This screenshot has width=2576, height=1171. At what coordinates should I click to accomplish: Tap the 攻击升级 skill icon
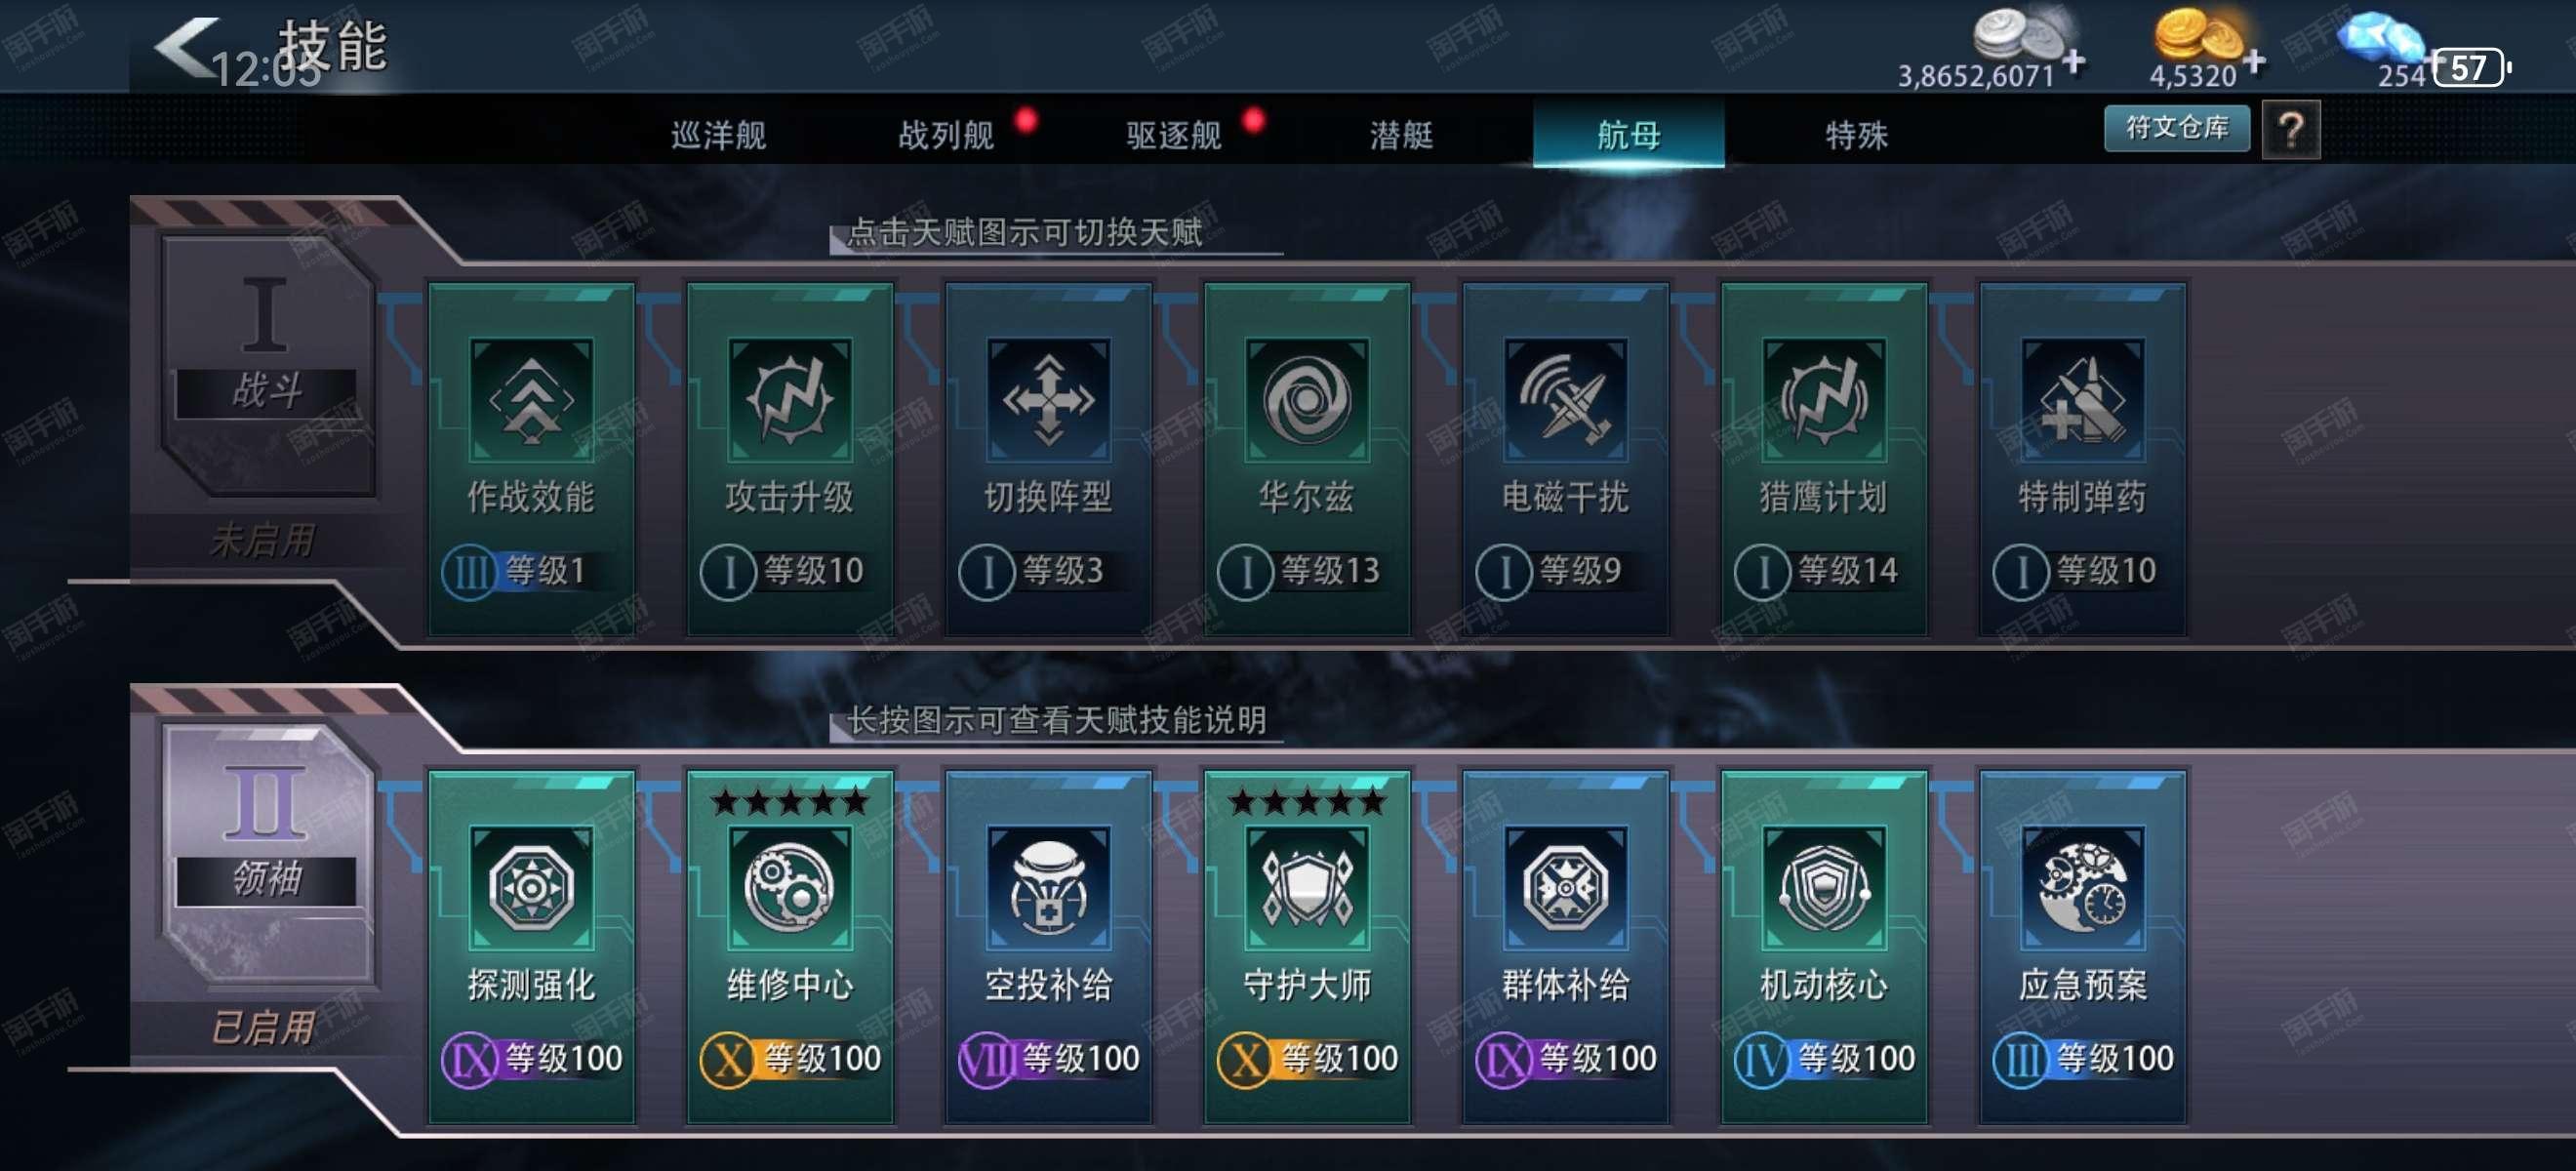click(x=790, y=399)
